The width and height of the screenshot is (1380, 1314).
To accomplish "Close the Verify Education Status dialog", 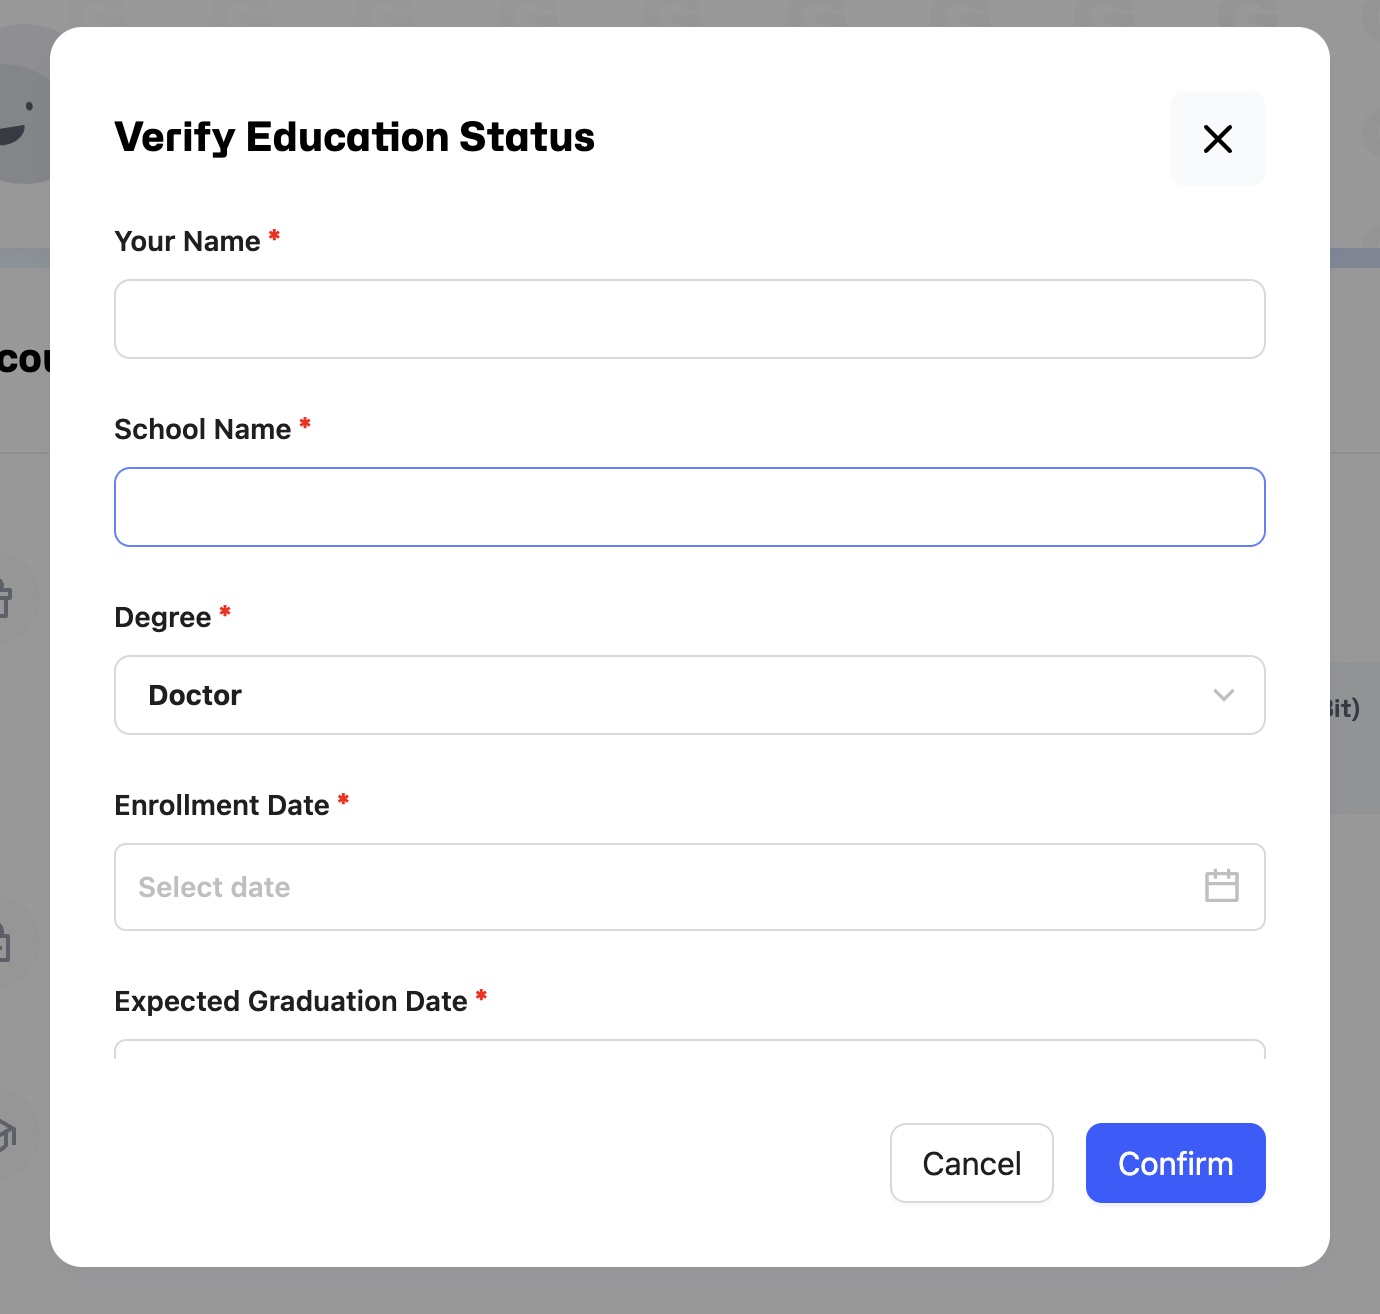I will (x=1217, y=139).
